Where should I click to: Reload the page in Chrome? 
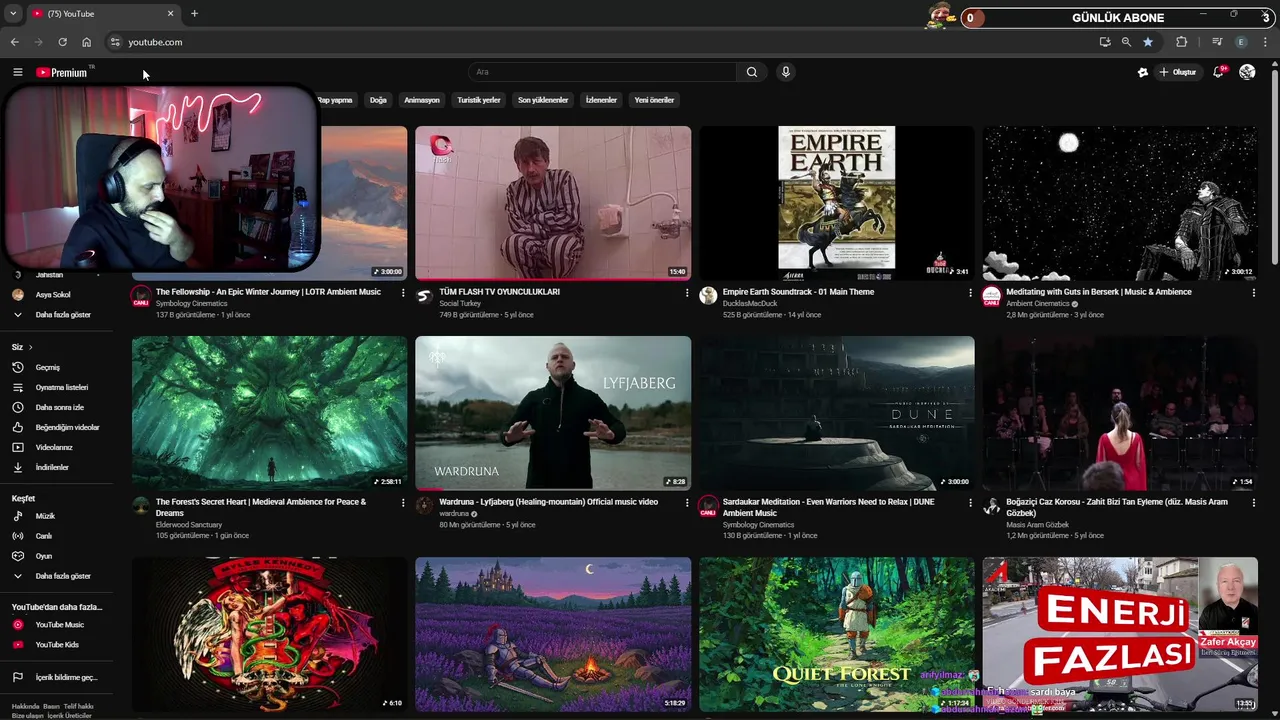62,42
